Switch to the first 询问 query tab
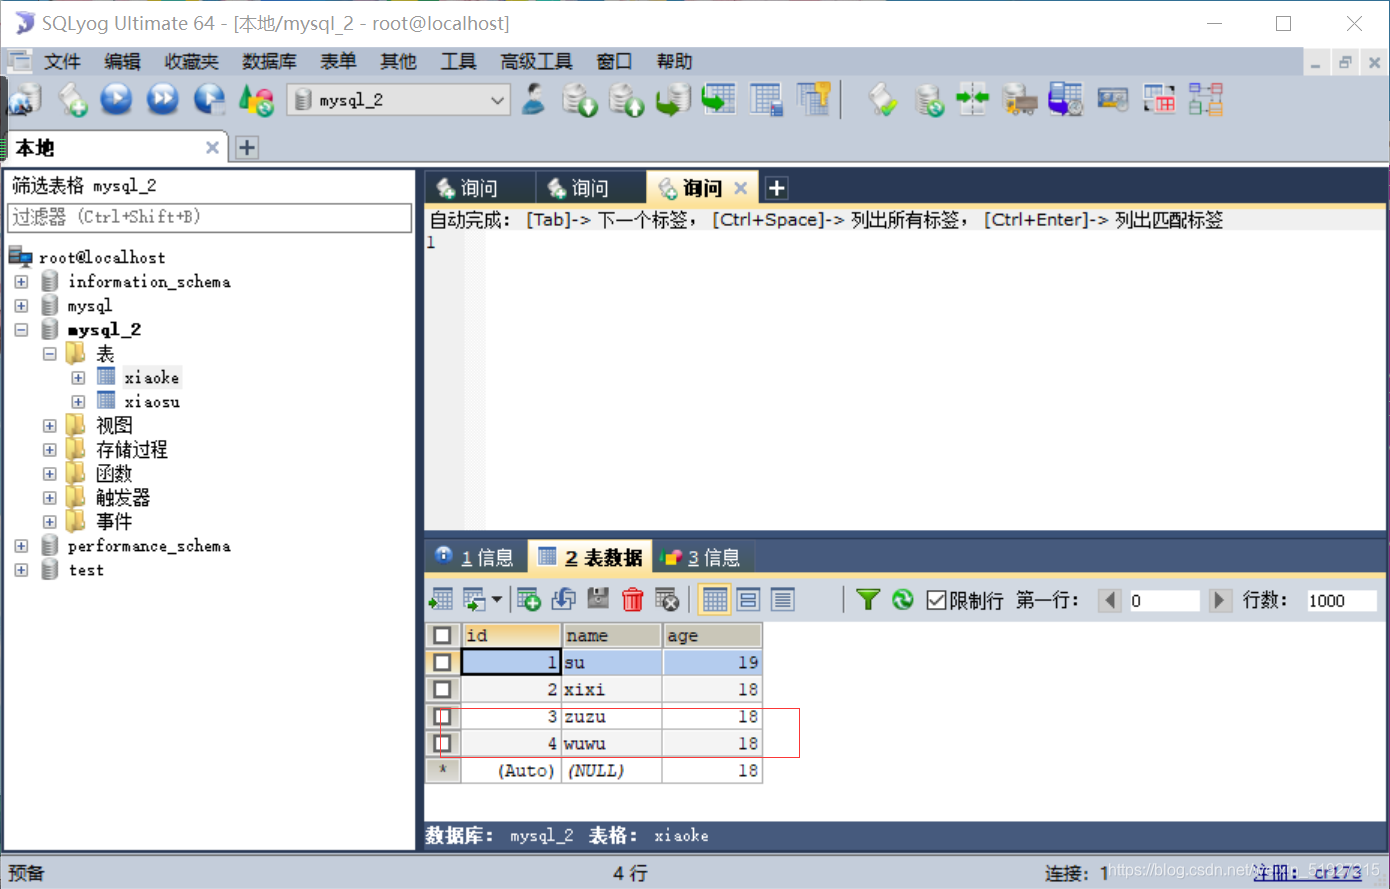The image size is (1390, 889). point(480,188)
